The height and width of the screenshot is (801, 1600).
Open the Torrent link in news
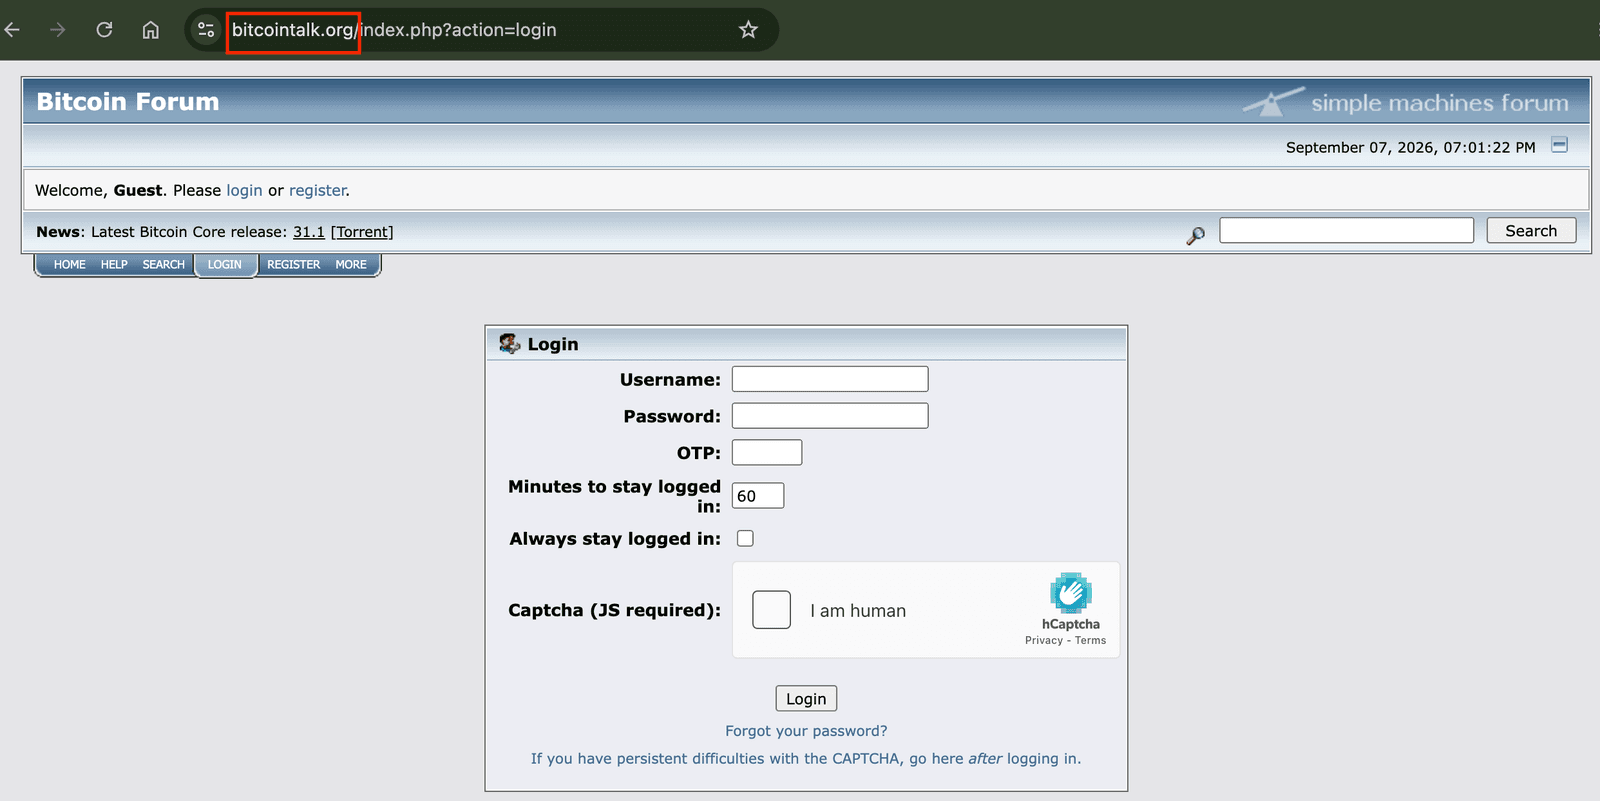pos(362,232)
